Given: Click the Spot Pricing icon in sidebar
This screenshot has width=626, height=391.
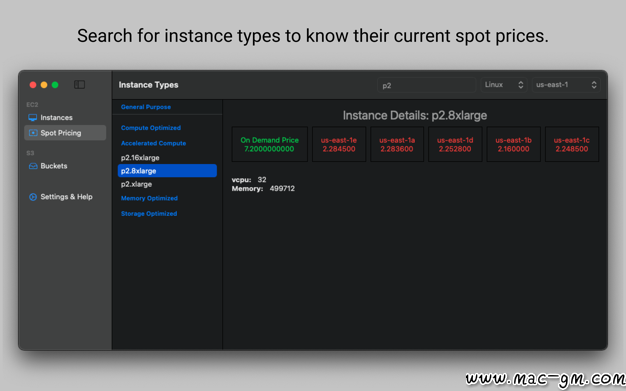Looking at the screenshot, I should coord(33,133).
